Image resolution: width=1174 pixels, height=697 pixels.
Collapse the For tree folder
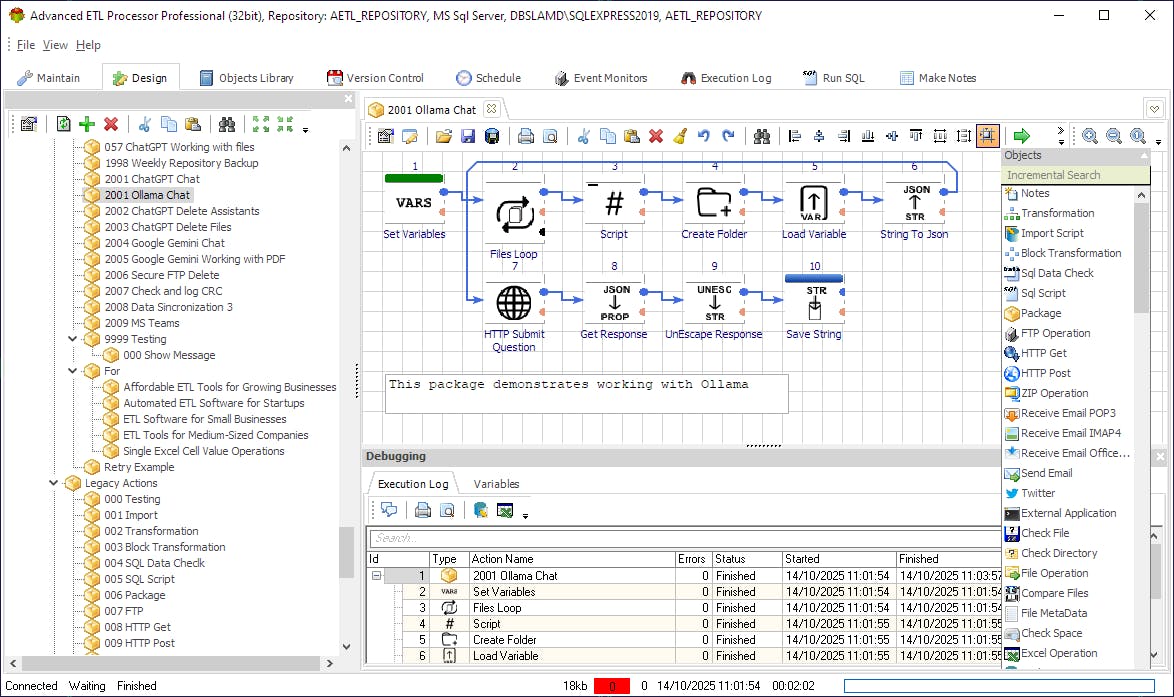[x=73, y=371]
